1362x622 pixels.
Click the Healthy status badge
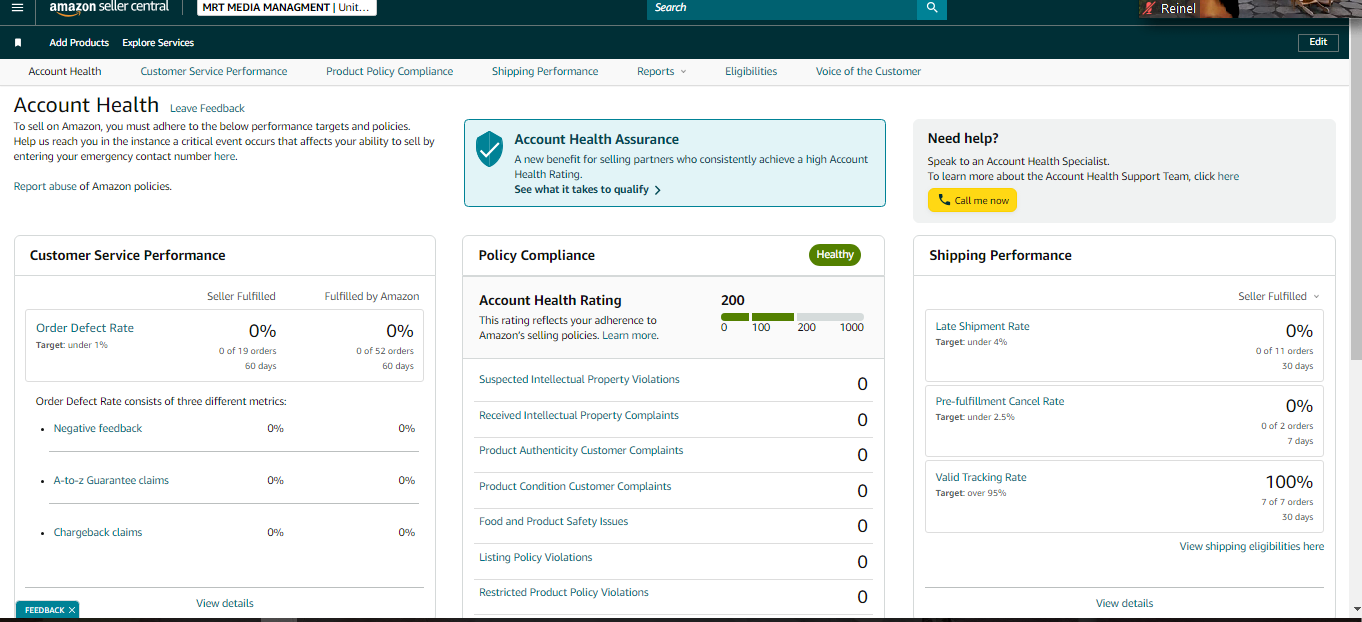coord(835,255)
